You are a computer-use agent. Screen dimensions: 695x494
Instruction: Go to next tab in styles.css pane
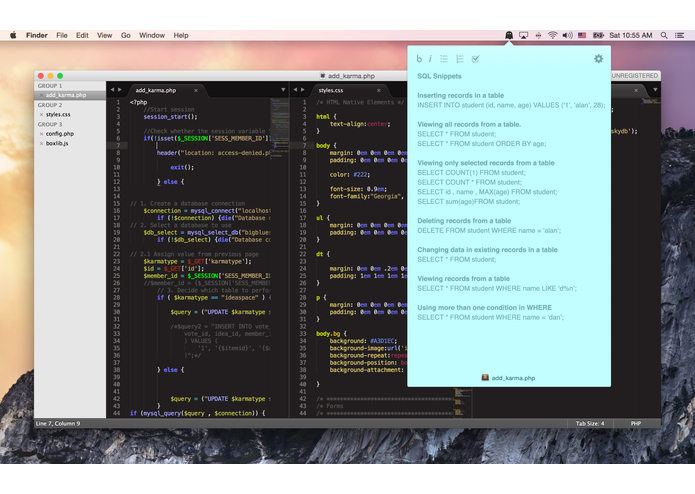click(x=303, y=90)
